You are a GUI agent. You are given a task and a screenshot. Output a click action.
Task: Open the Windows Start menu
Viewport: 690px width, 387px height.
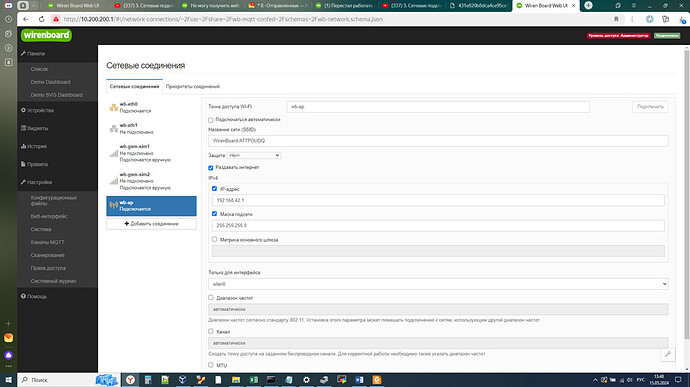(x=8, y=380)
